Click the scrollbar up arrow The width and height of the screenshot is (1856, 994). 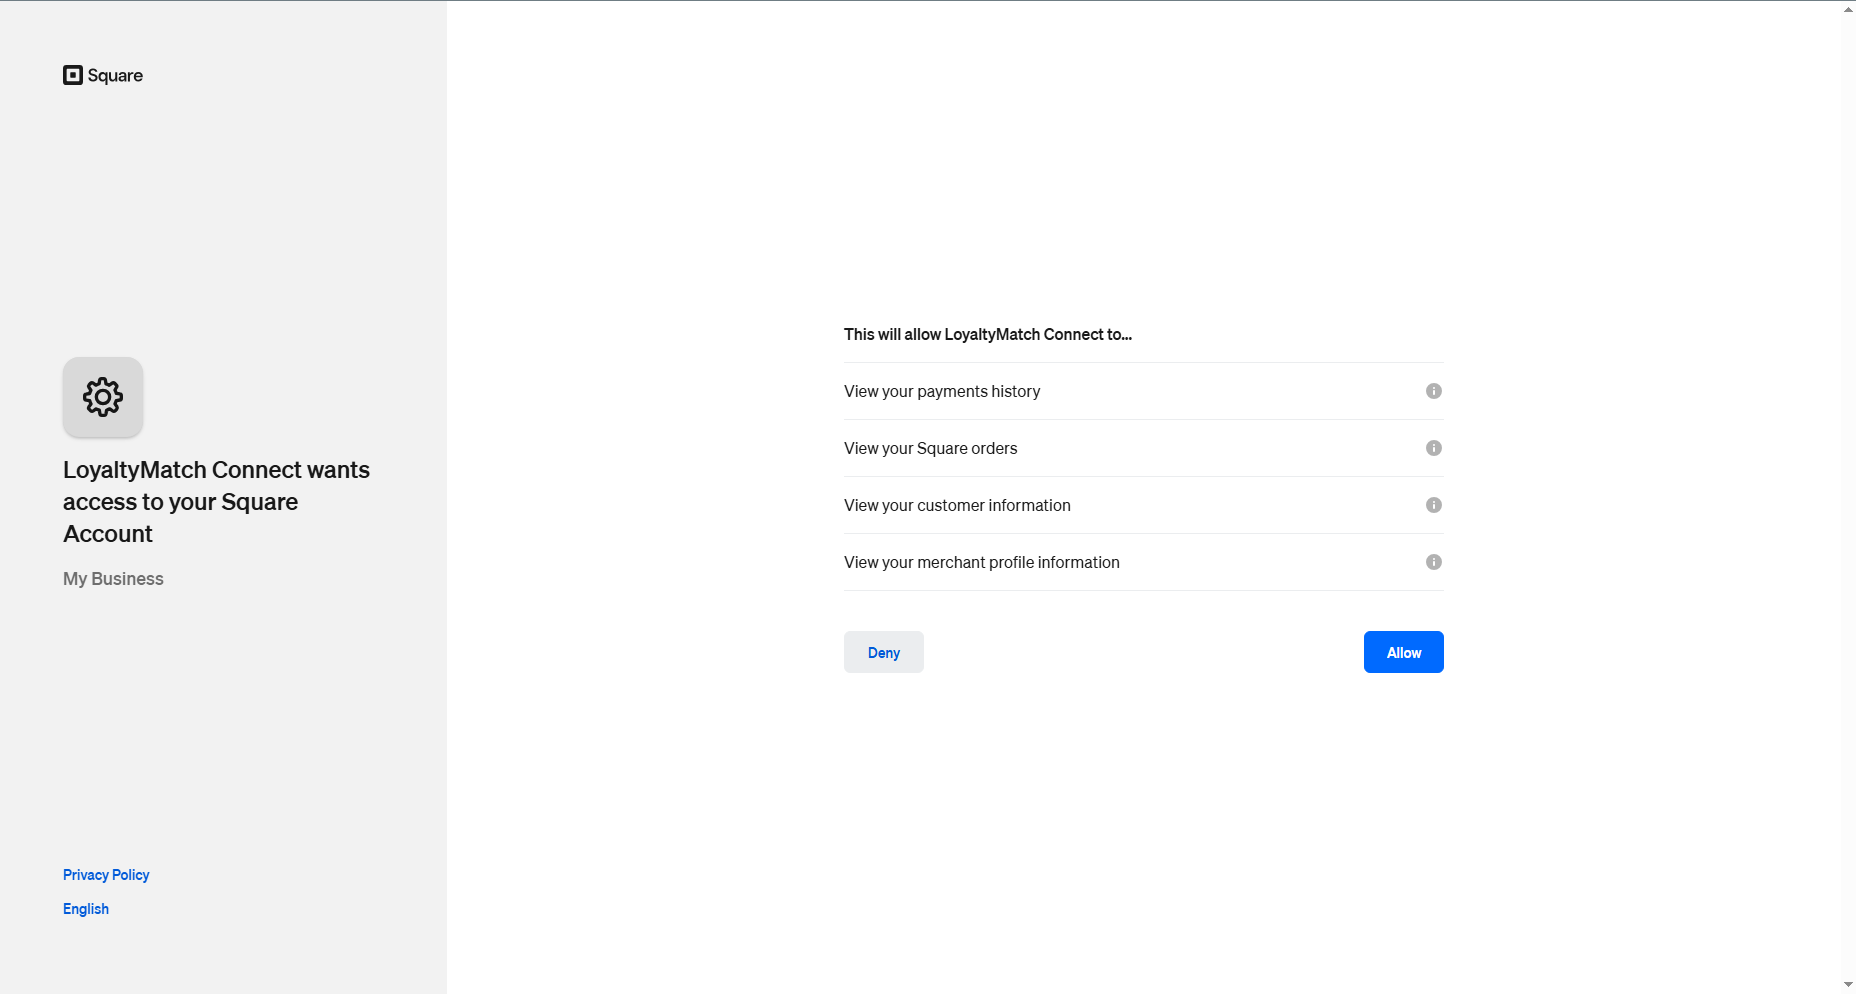(x=1848, y=9)
